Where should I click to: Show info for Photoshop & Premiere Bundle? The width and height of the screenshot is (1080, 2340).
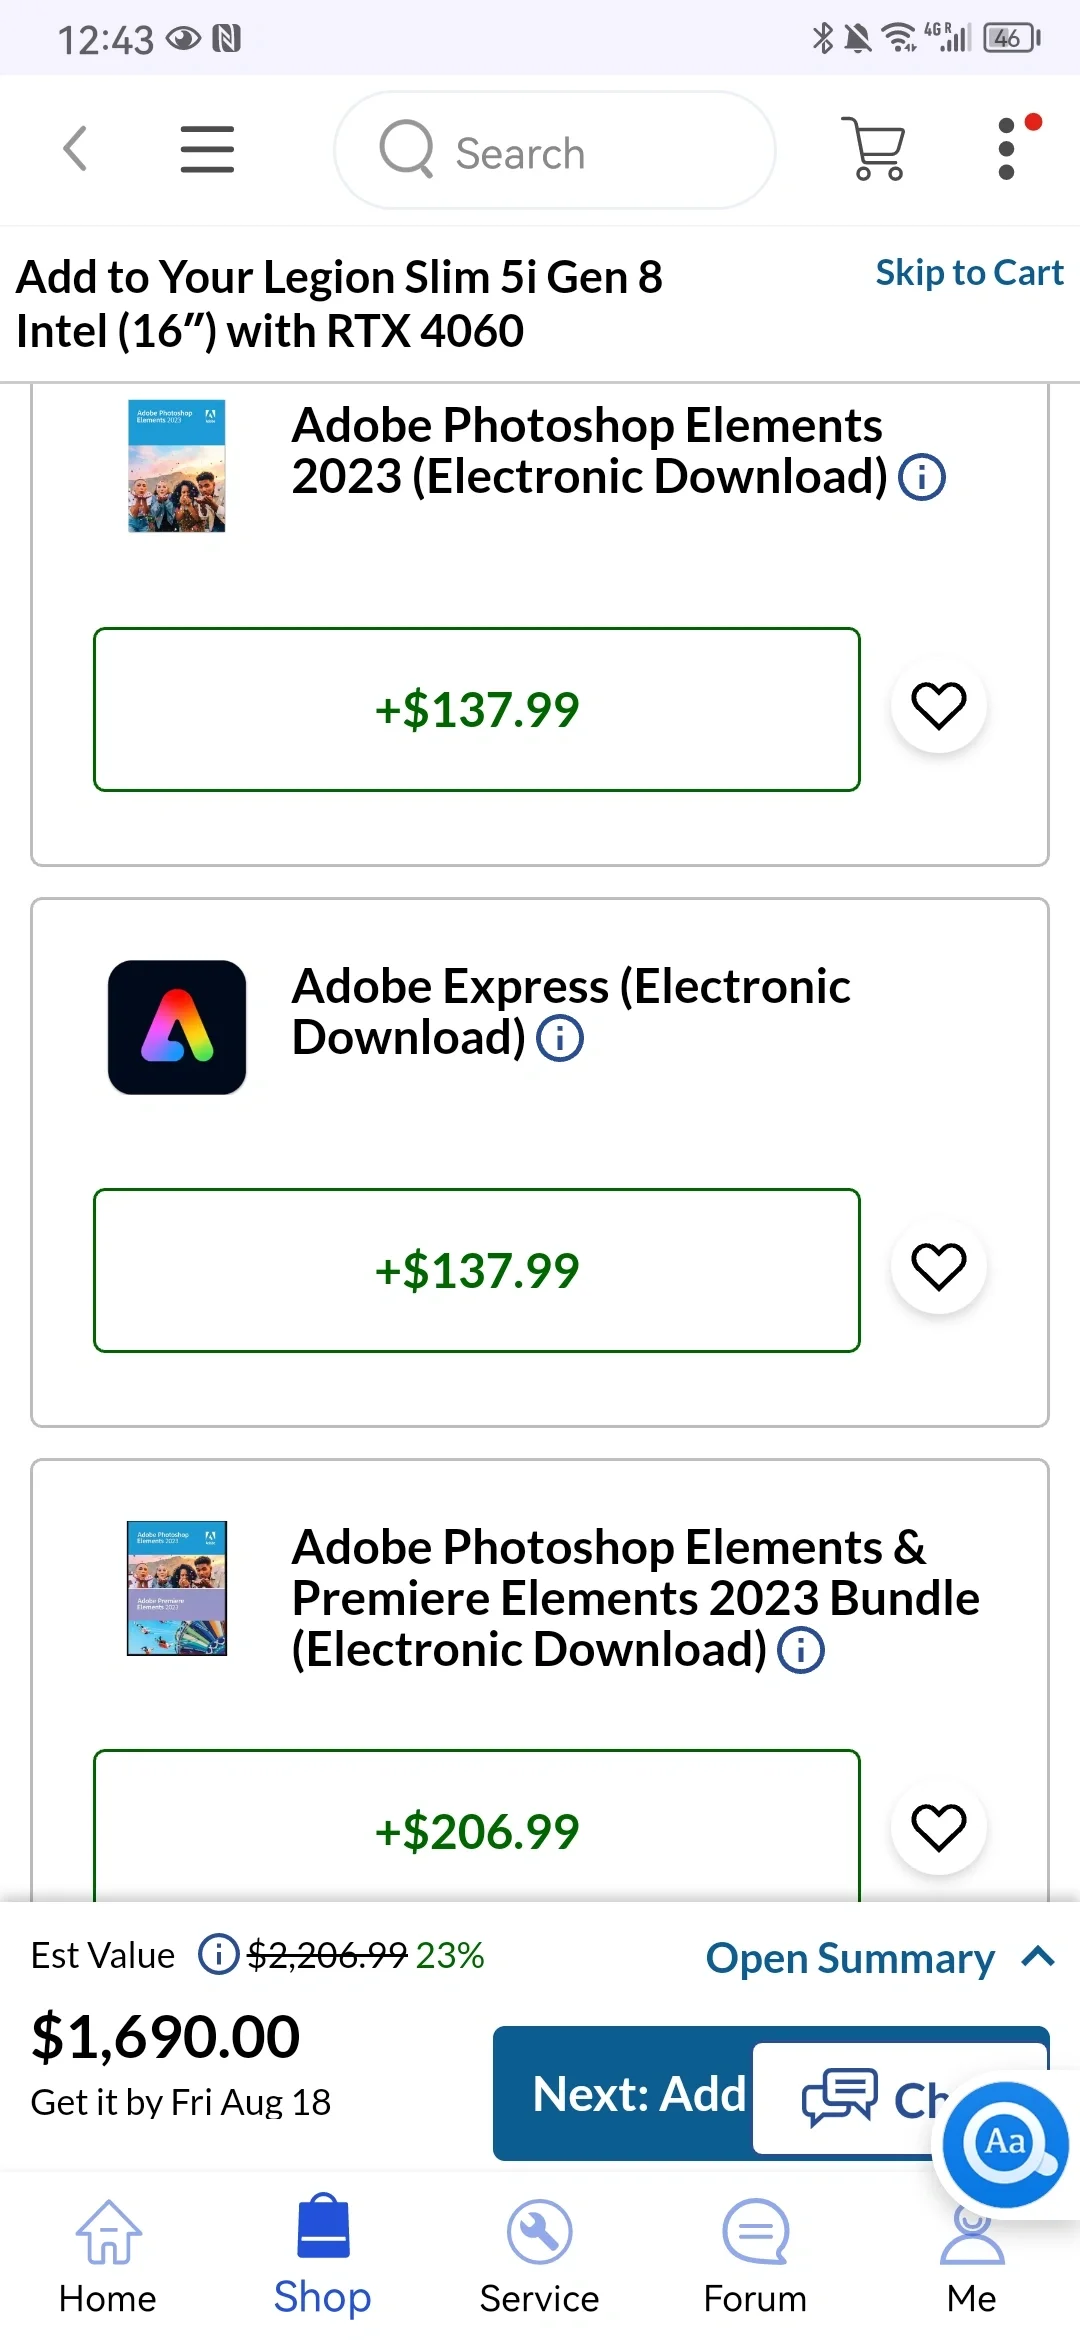(x=801, y=1650)
